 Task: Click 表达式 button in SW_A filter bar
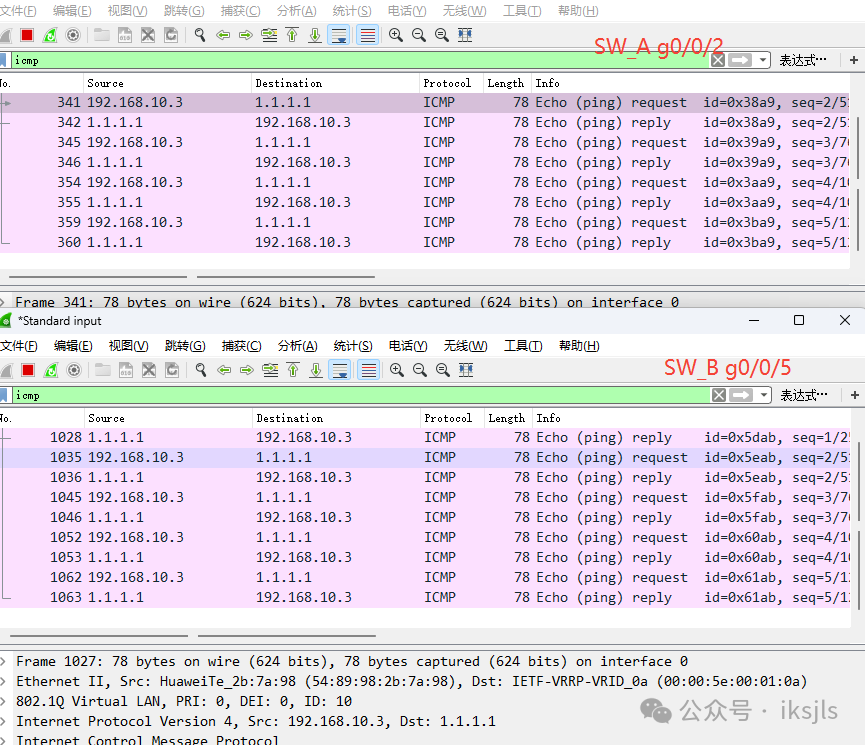pos(803,60)
